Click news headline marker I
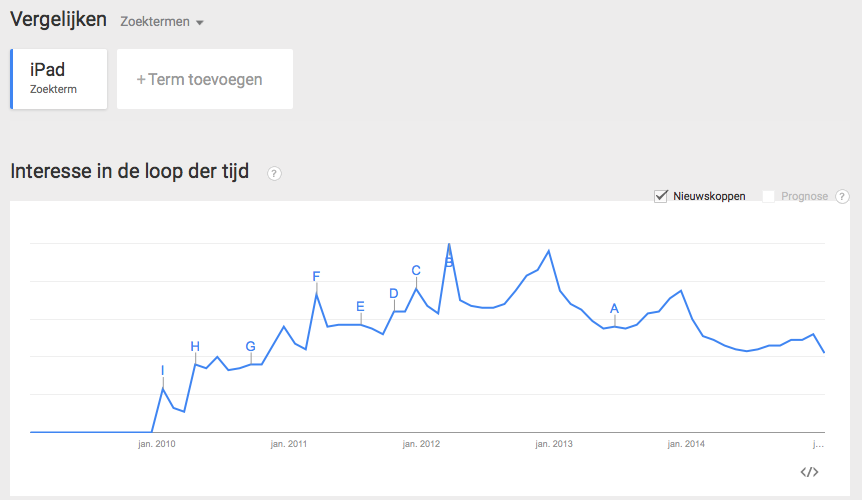 pos(162,371)
